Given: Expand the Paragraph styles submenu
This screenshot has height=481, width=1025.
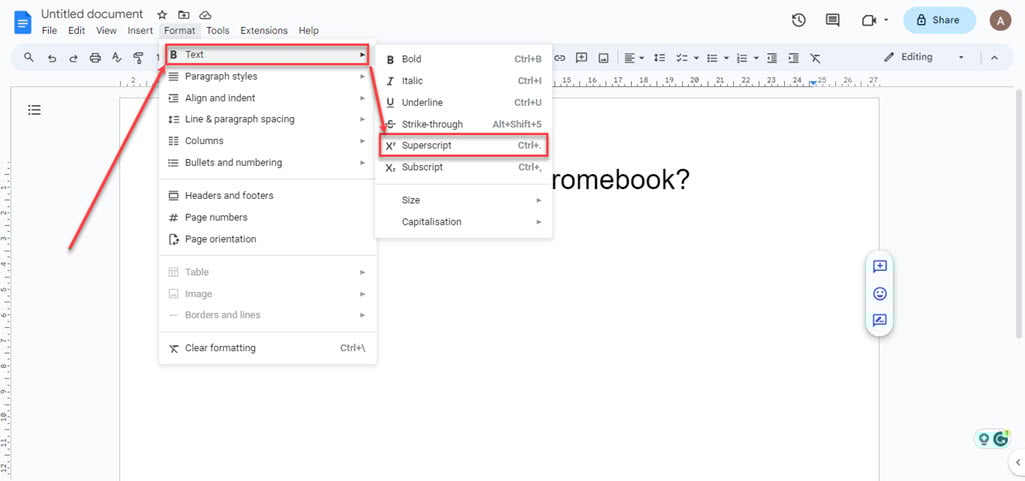Looking at the screenshot, I should pyautogui.click(x=267, y=76).
